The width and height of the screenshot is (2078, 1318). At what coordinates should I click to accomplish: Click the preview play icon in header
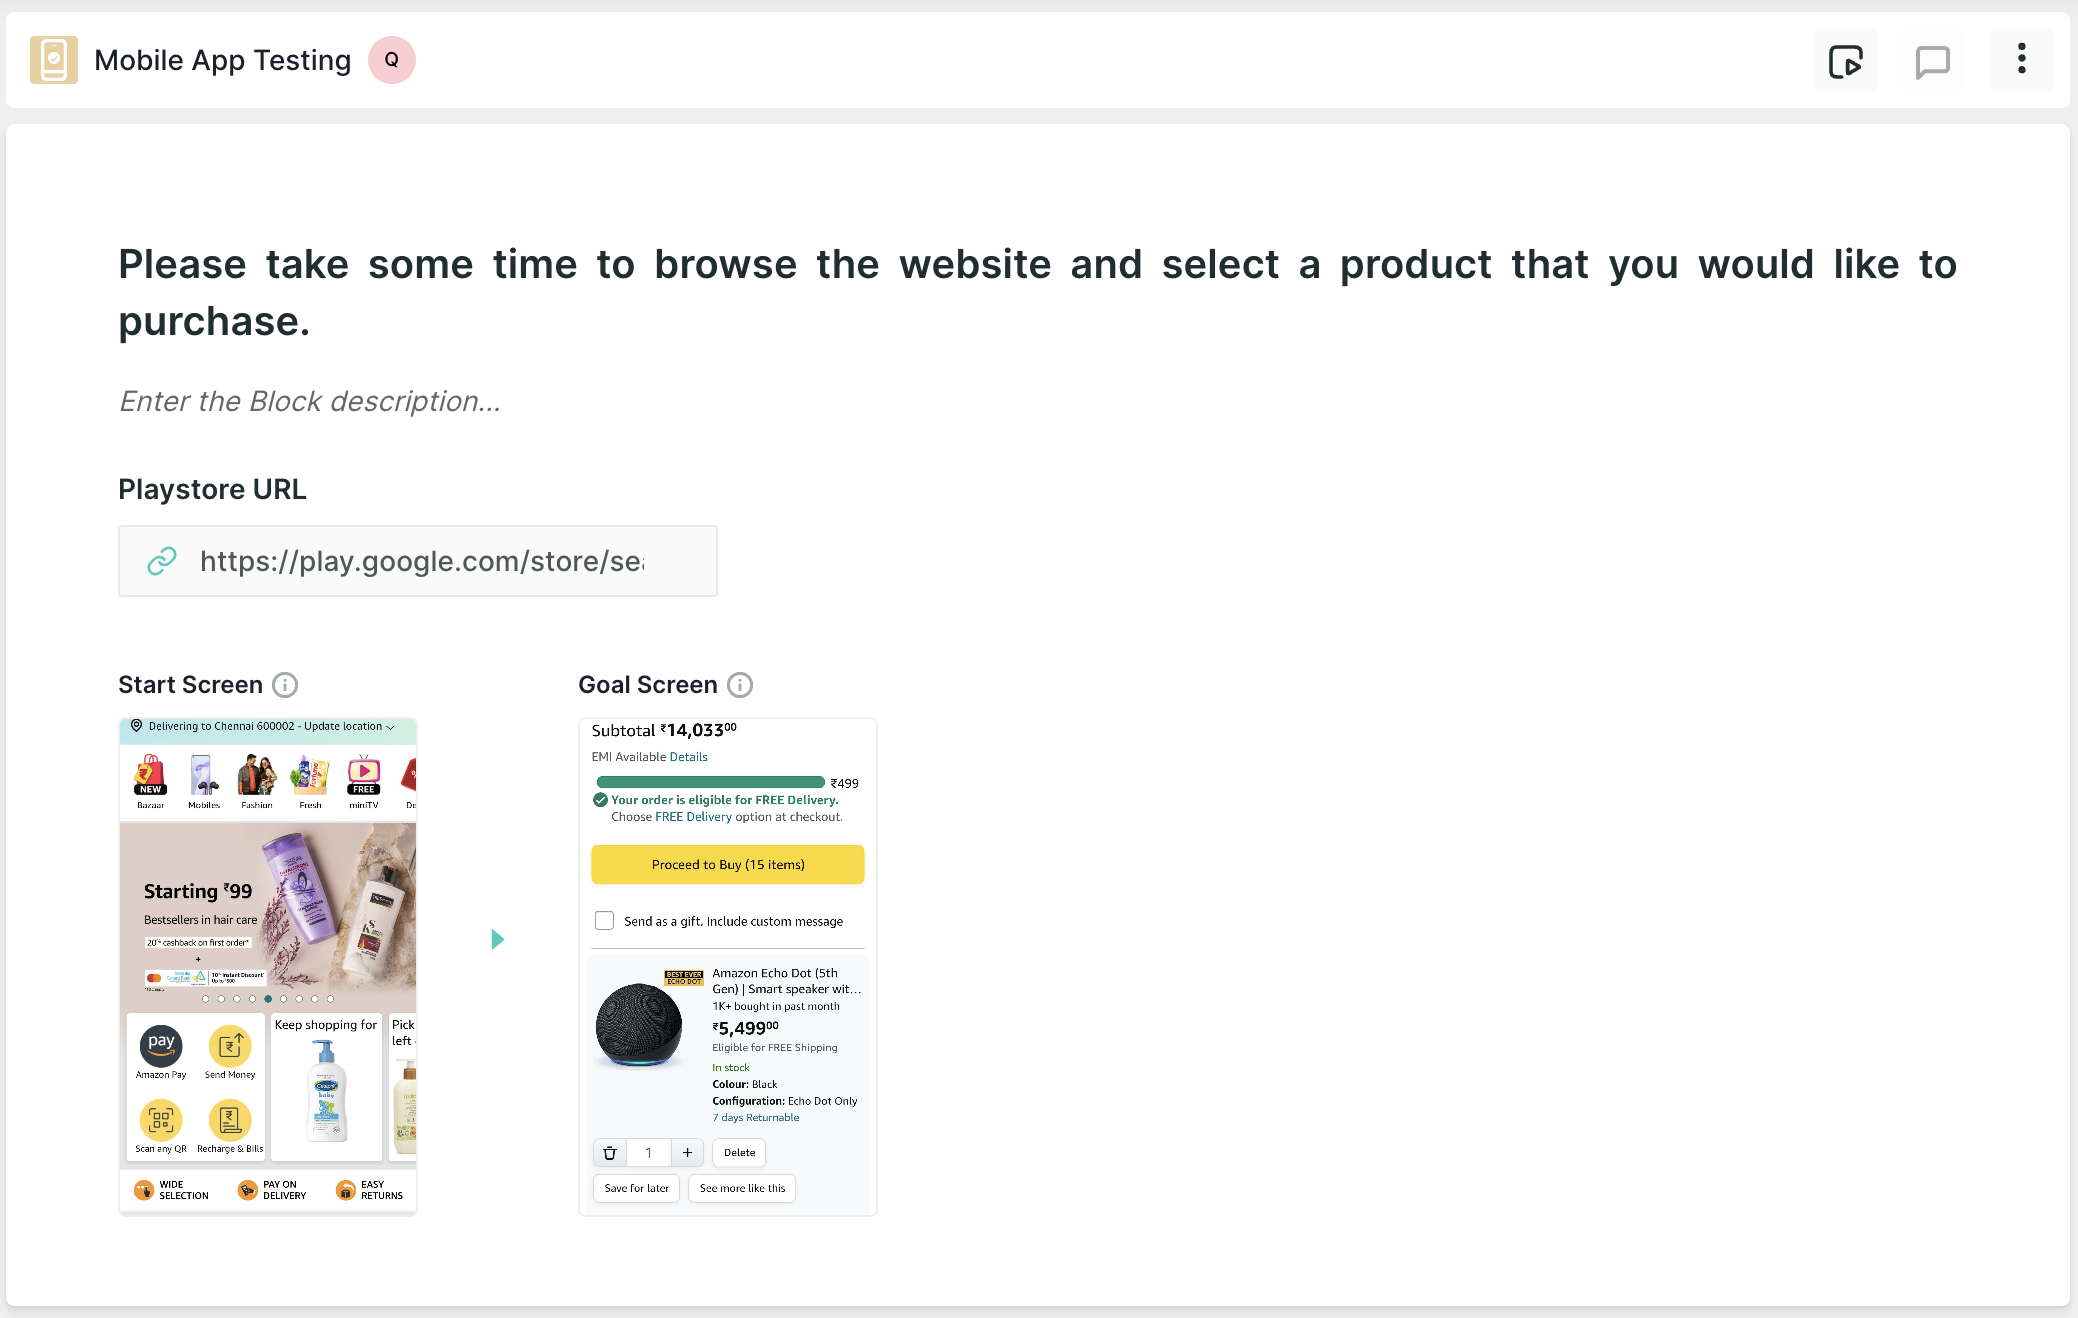(1845, 61)
